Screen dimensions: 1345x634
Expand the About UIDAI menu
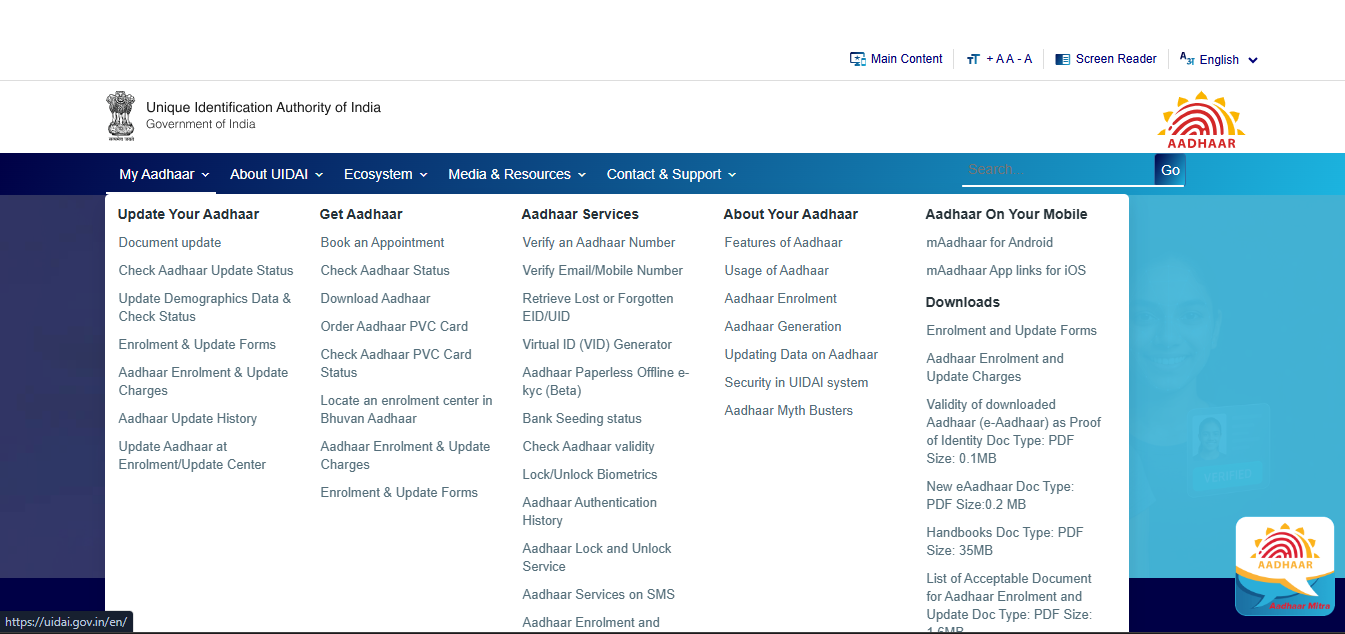click(276, 174)
